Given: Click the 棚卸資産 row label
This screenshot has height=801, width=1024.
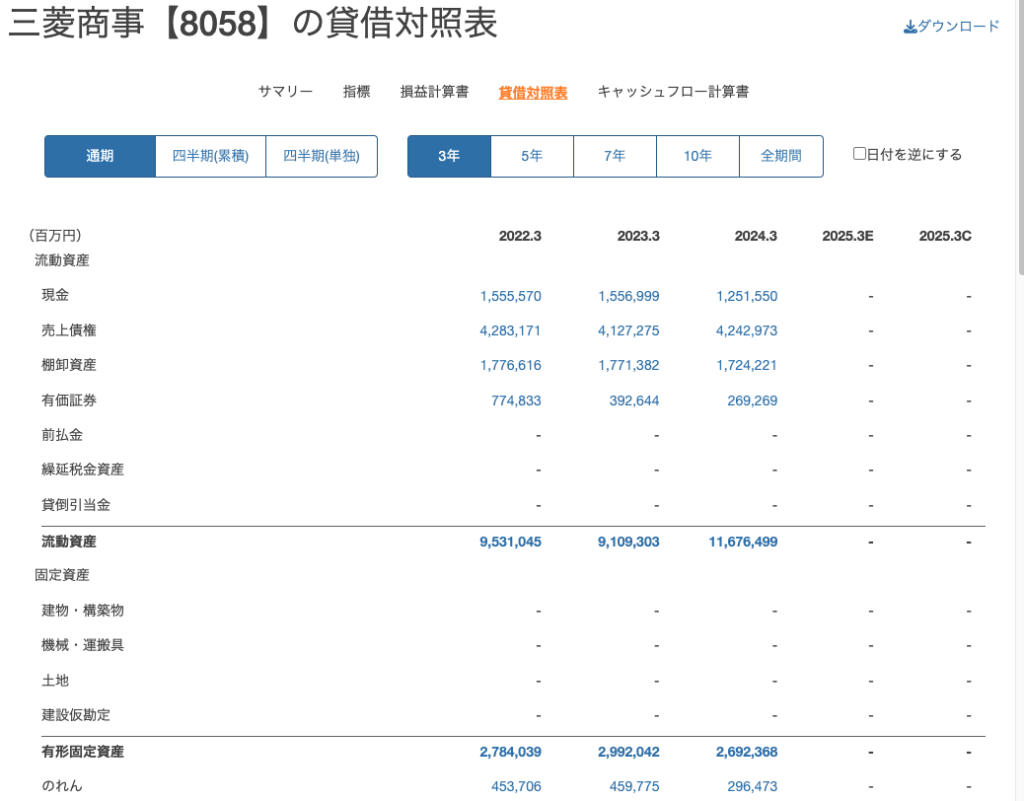Looking at the screenshot, I should click(69, 365).
